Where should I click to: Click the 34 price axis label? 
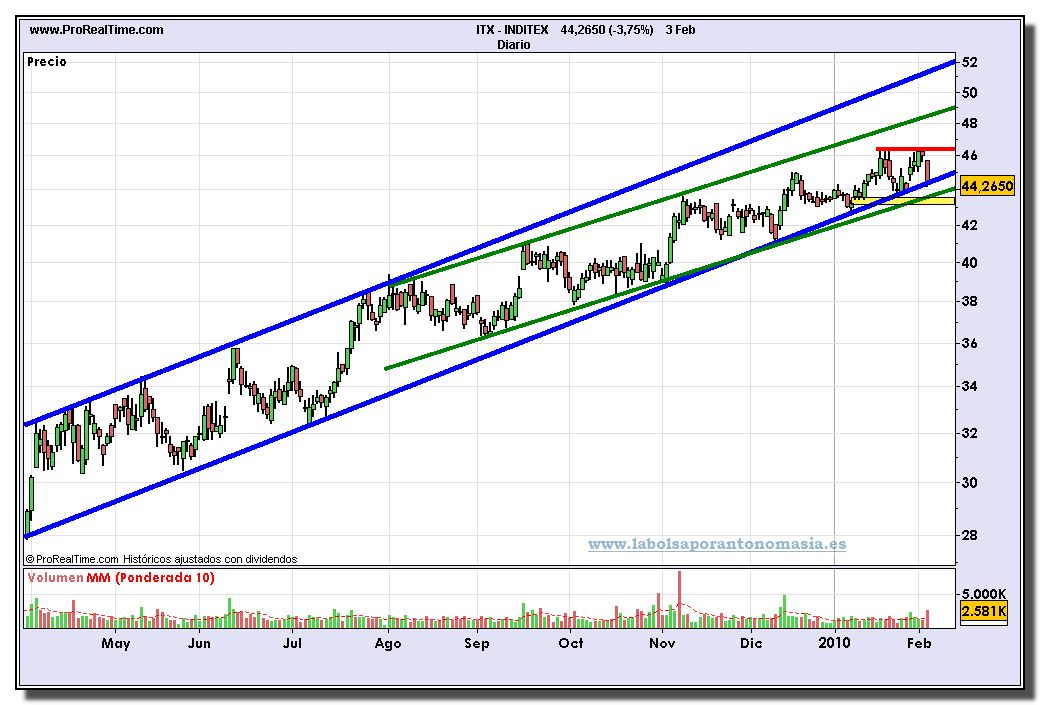tap(970, 386)
